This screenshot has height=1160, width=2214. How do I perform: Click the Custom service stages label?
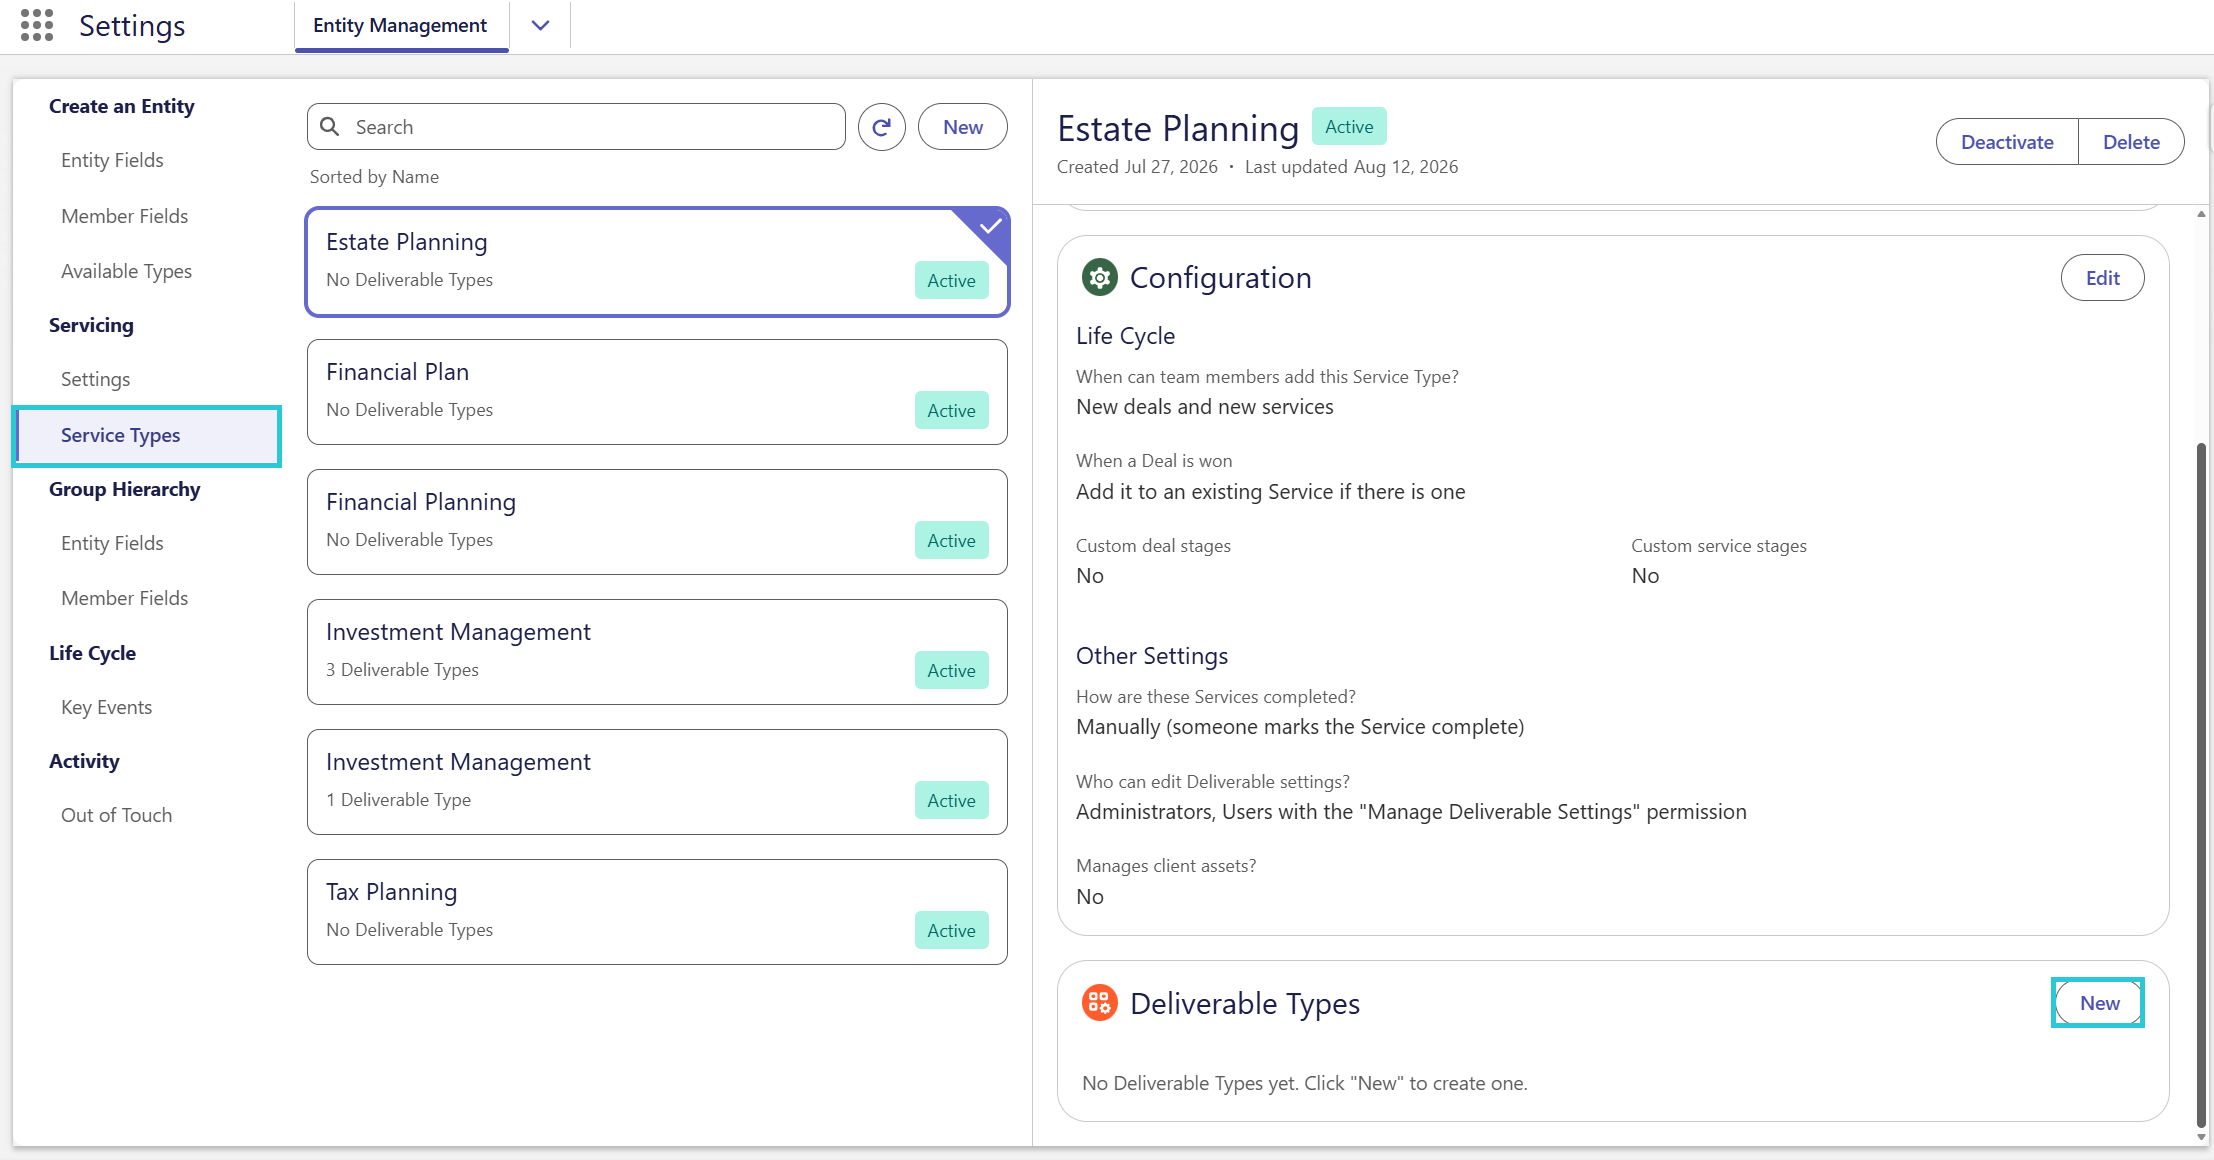(x=1719, y=546)
